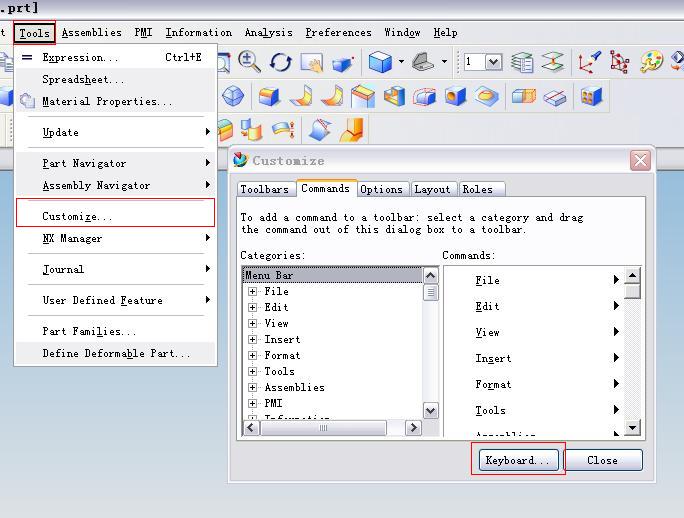Click the red-outlined offset block icon
The width and height of the screenshot is (684, 518).
point(424,96)
